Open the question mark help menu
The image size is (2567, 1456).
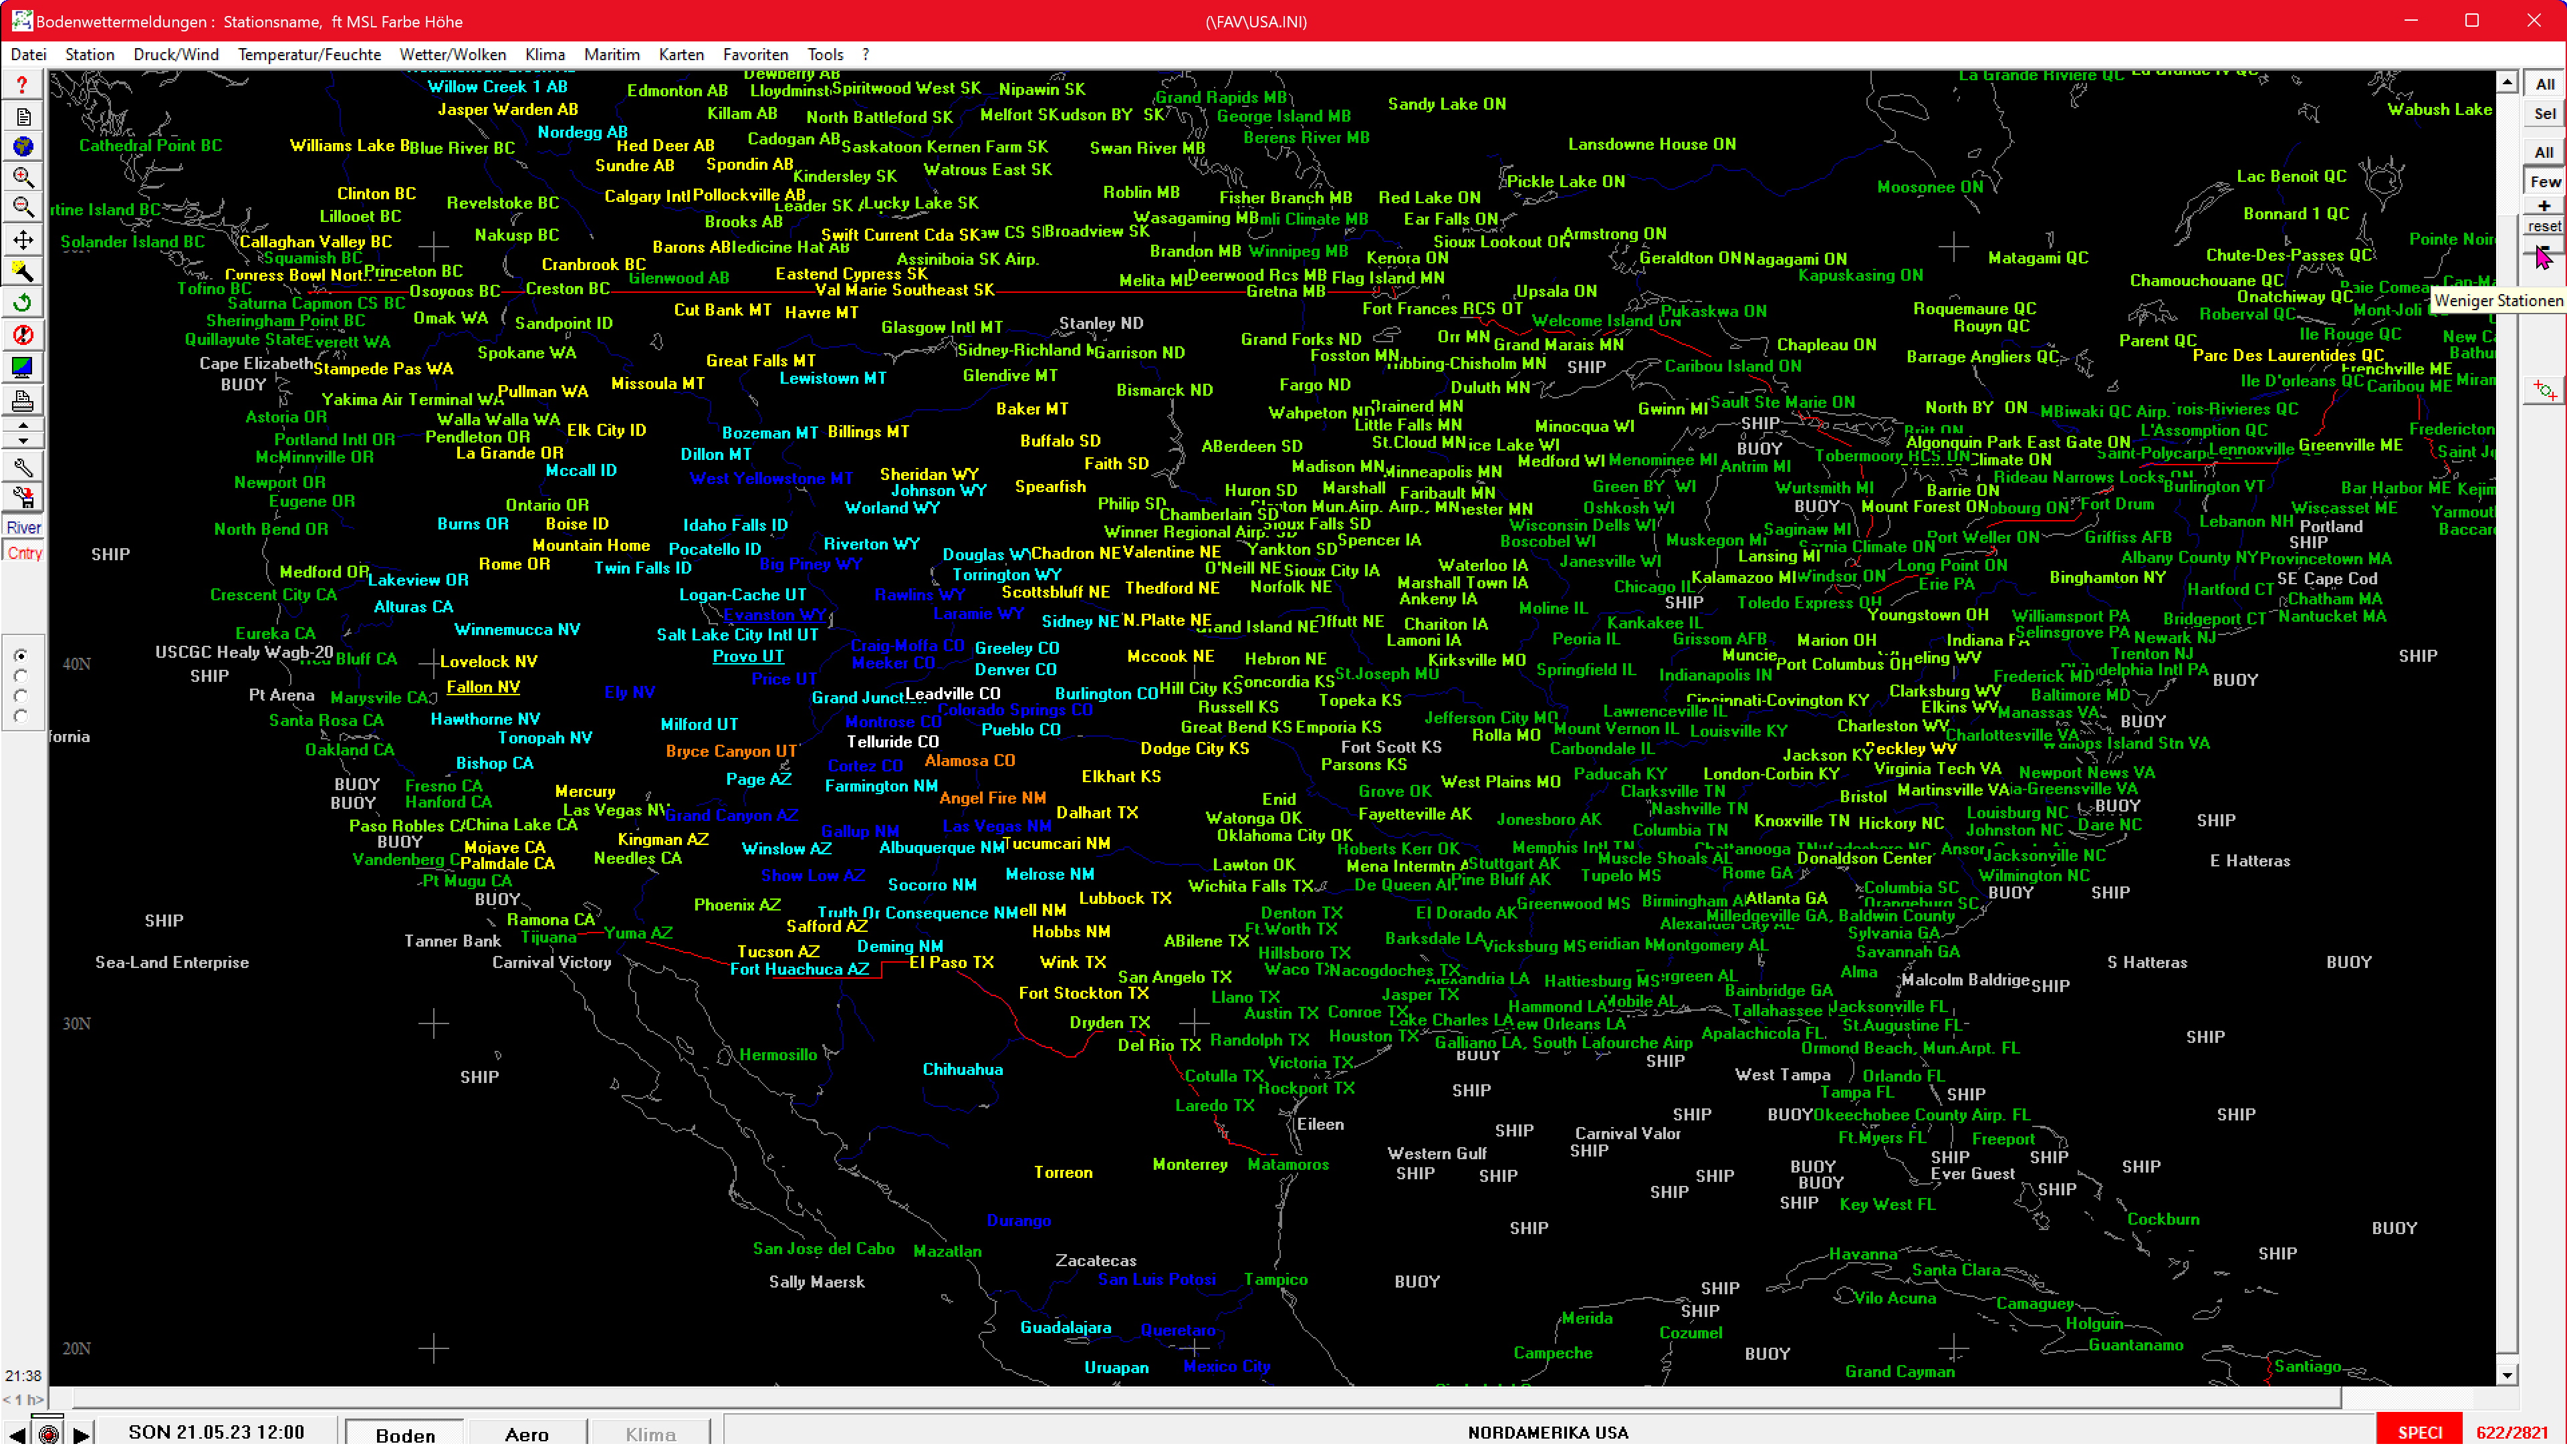tap(866, 55)
